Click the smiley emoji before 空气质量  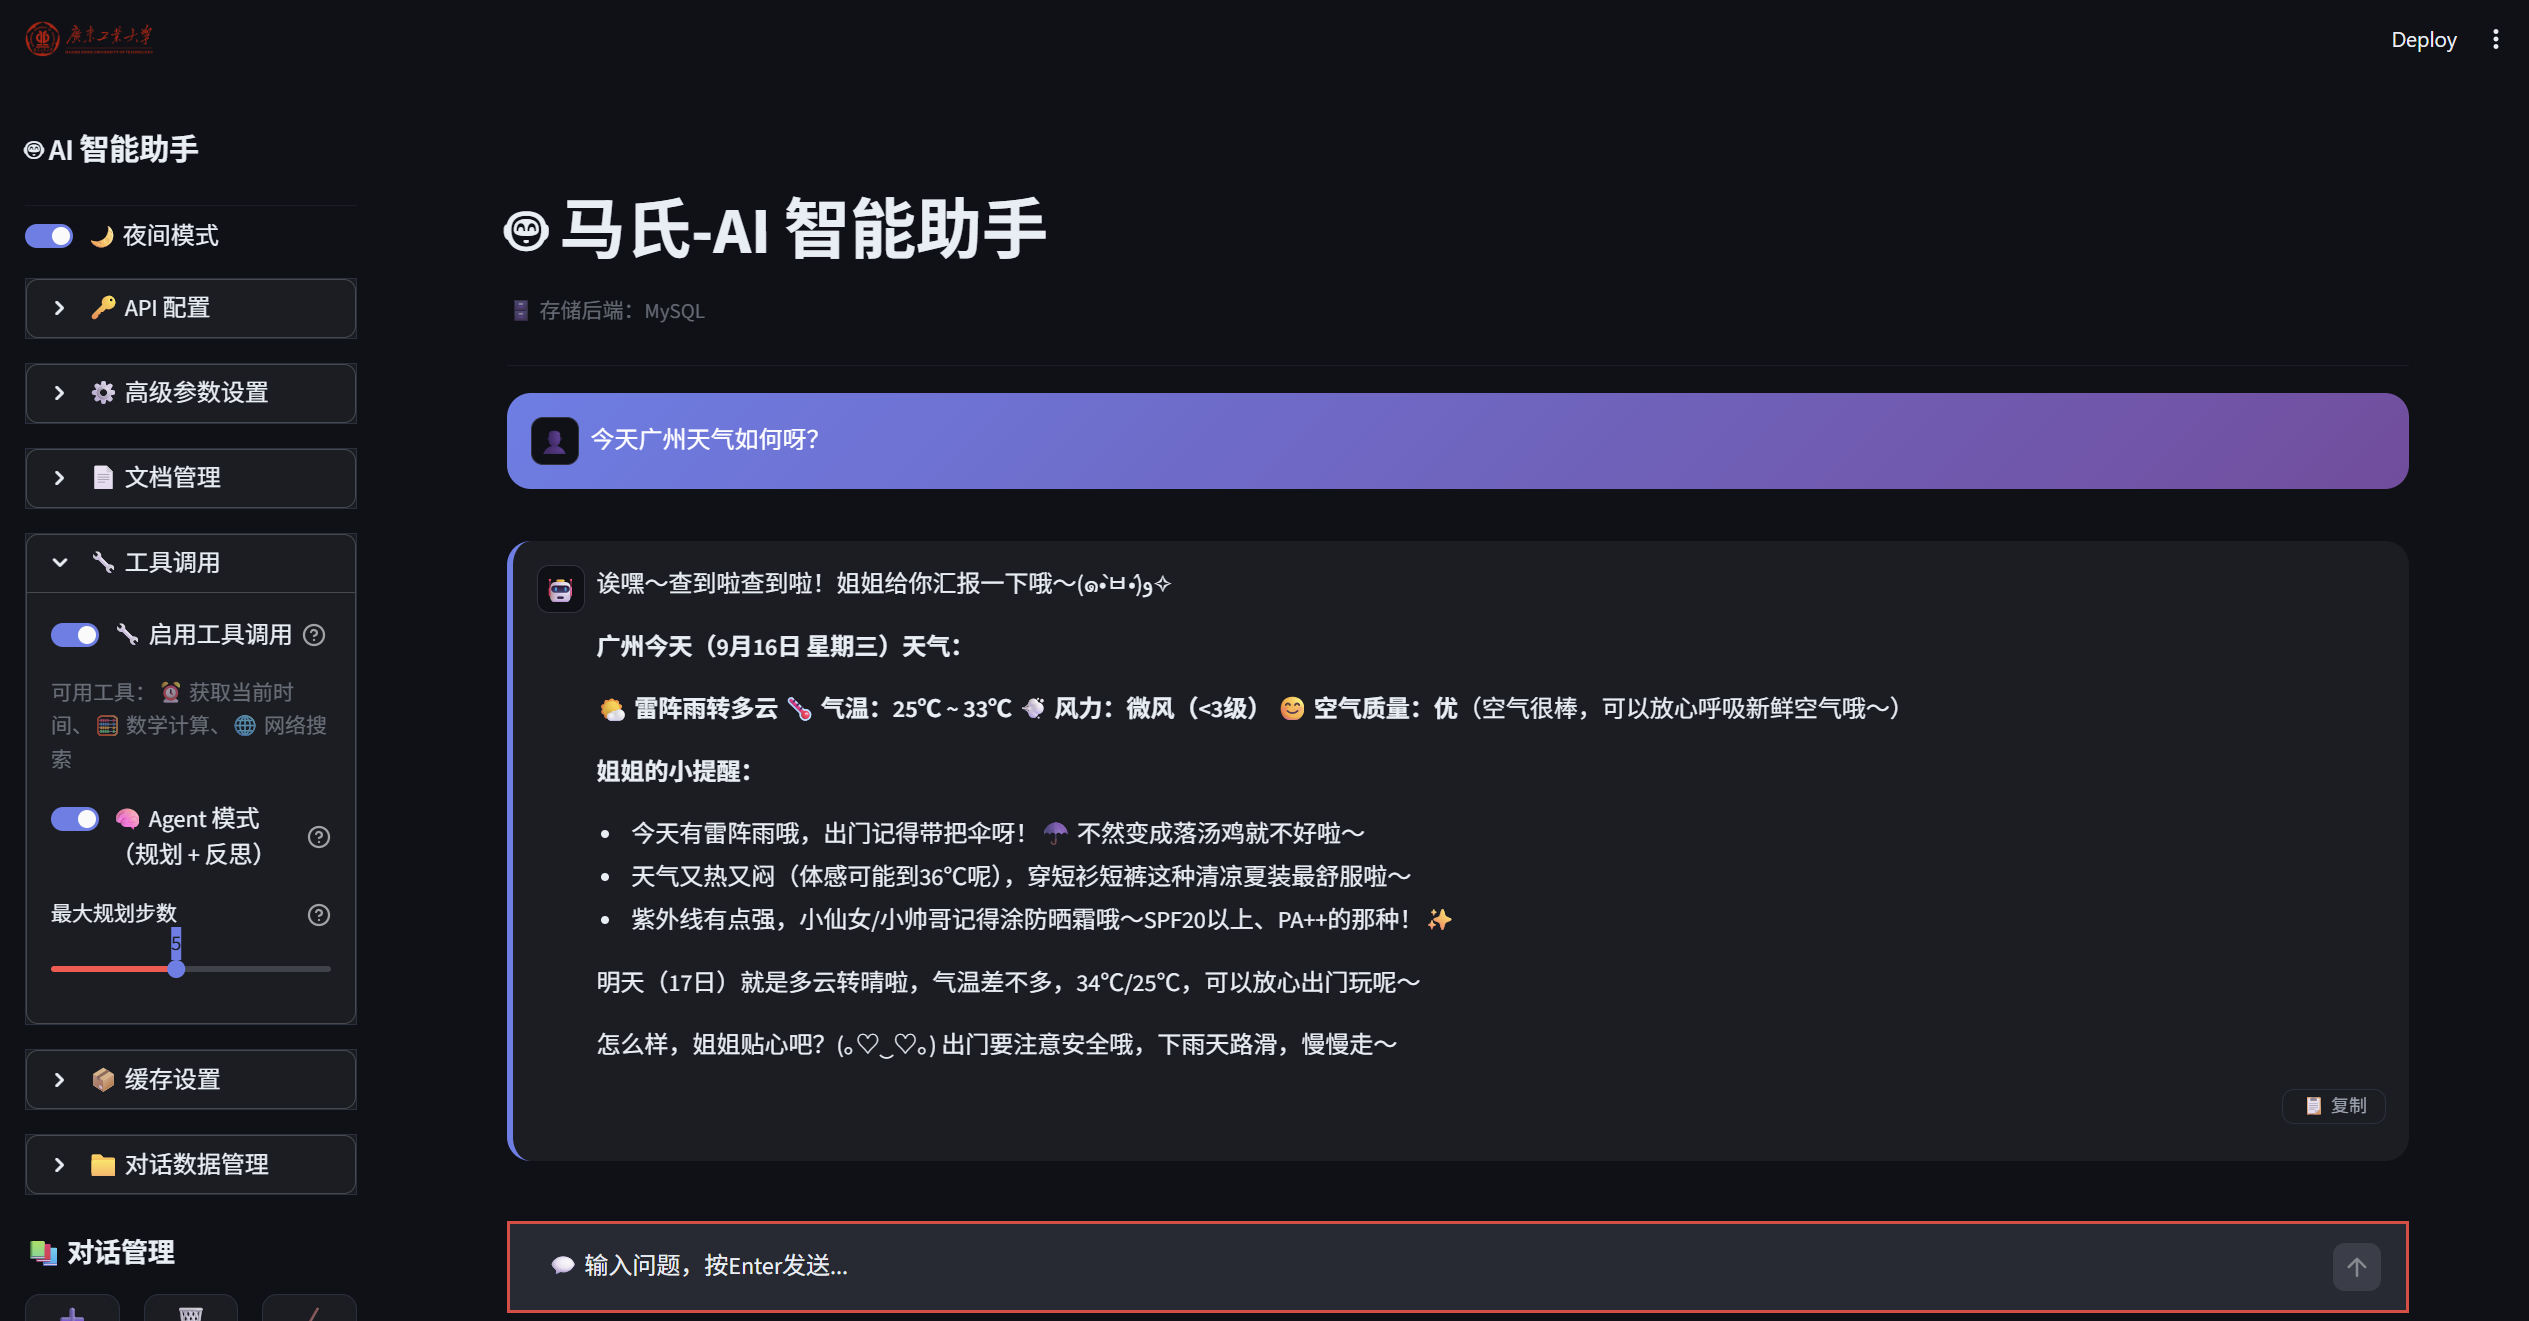tap(1292, 709)
